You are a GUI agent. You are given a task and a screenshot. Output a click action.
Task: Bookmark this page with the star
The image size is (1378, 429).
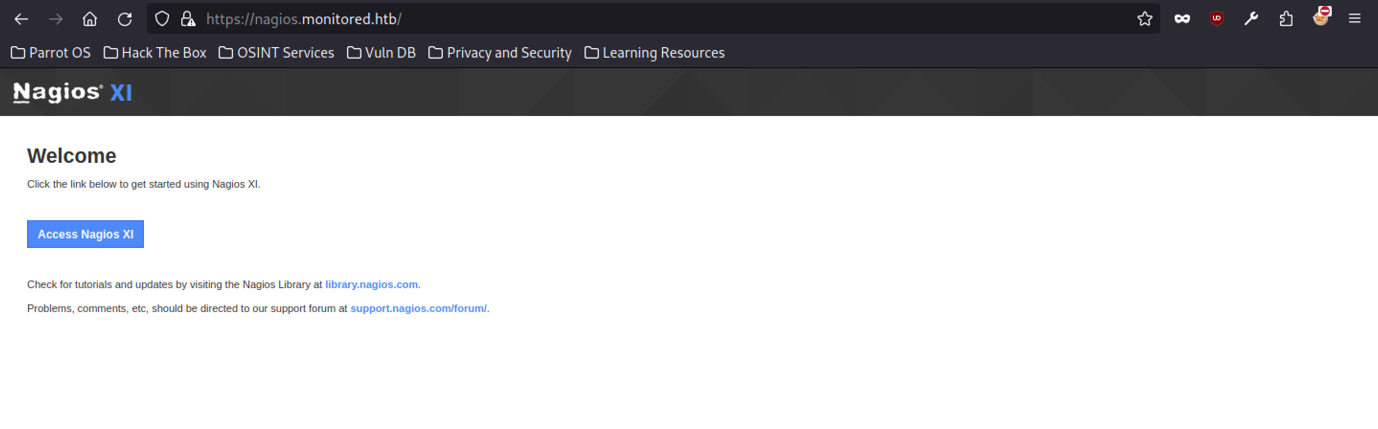pos(1145,19)
